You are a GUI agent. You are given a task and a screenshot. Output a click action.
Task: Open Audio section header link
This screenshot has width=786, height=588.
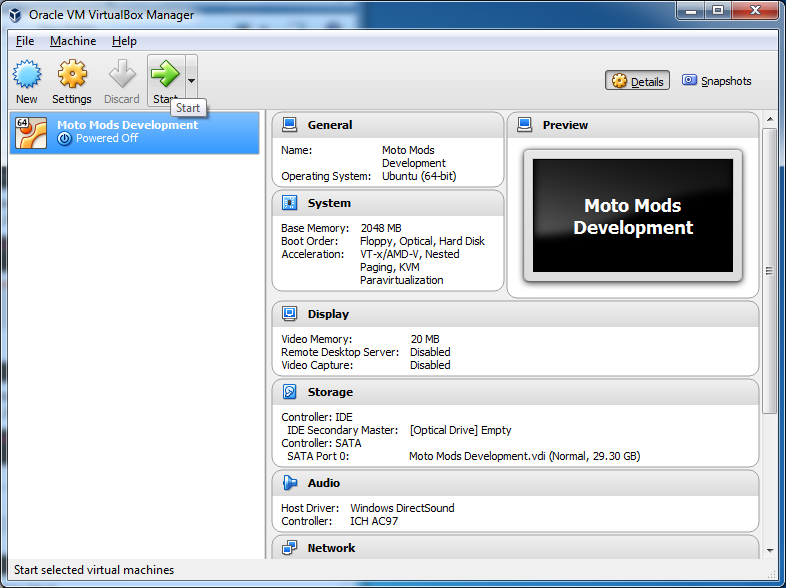[x=324, y=483]
